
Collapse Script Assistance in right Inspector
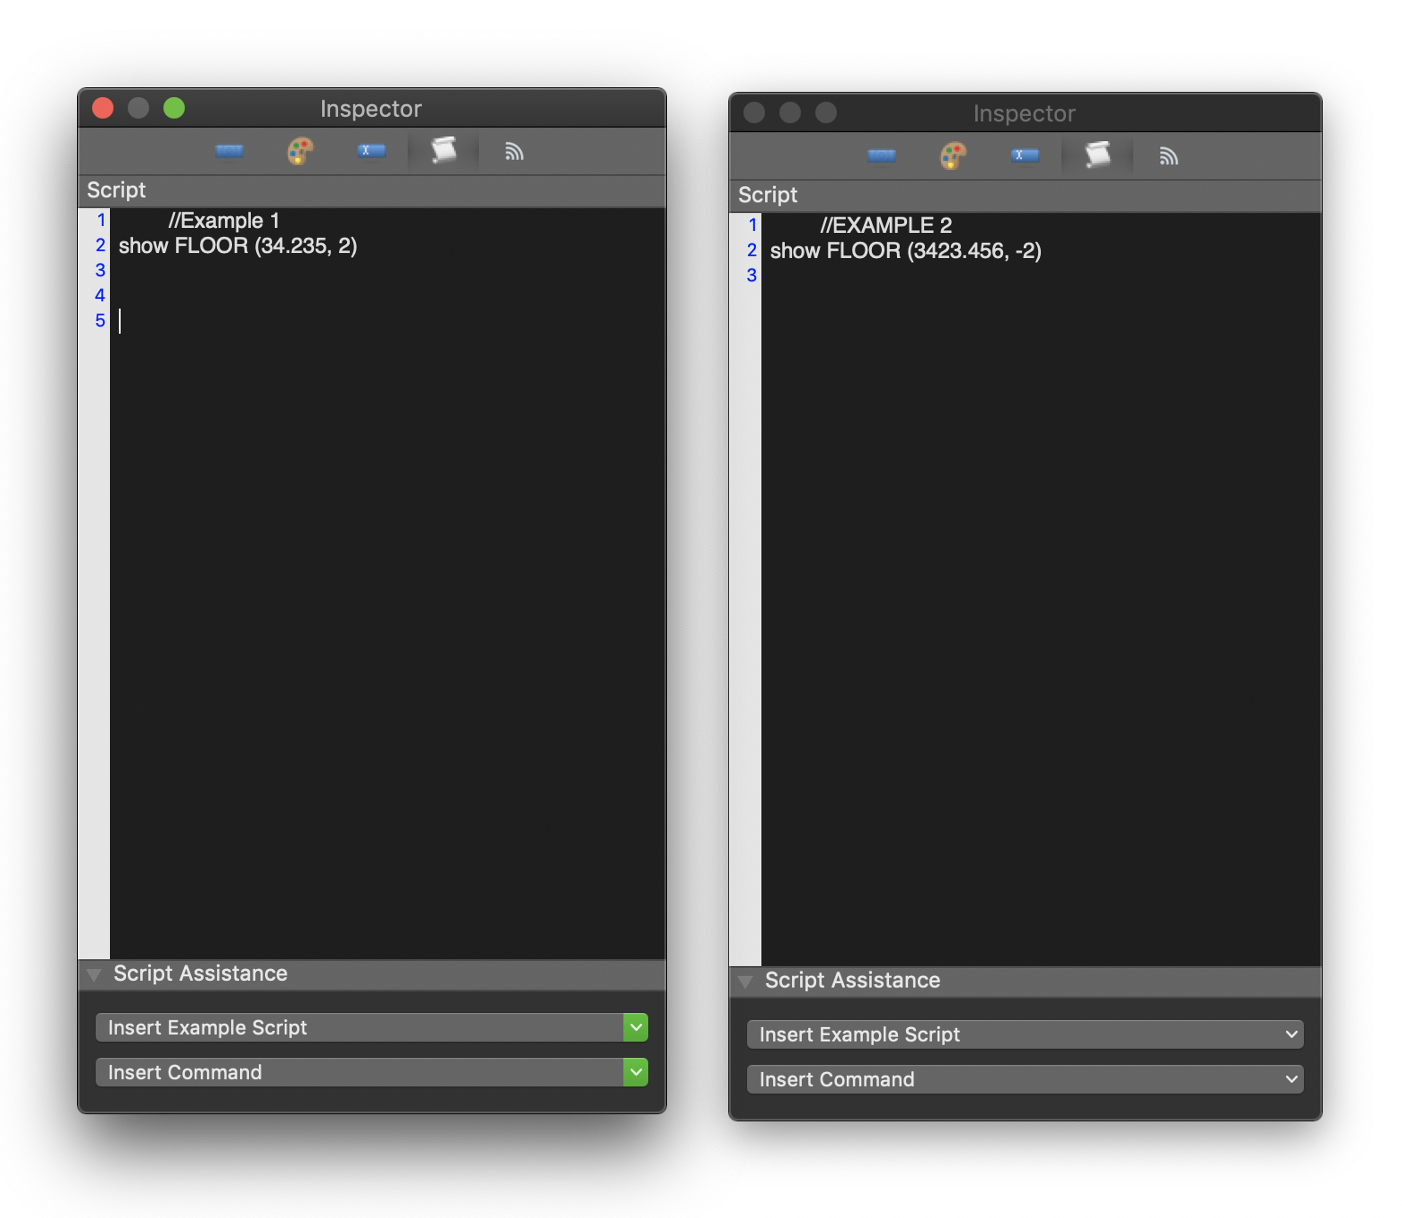745,982
